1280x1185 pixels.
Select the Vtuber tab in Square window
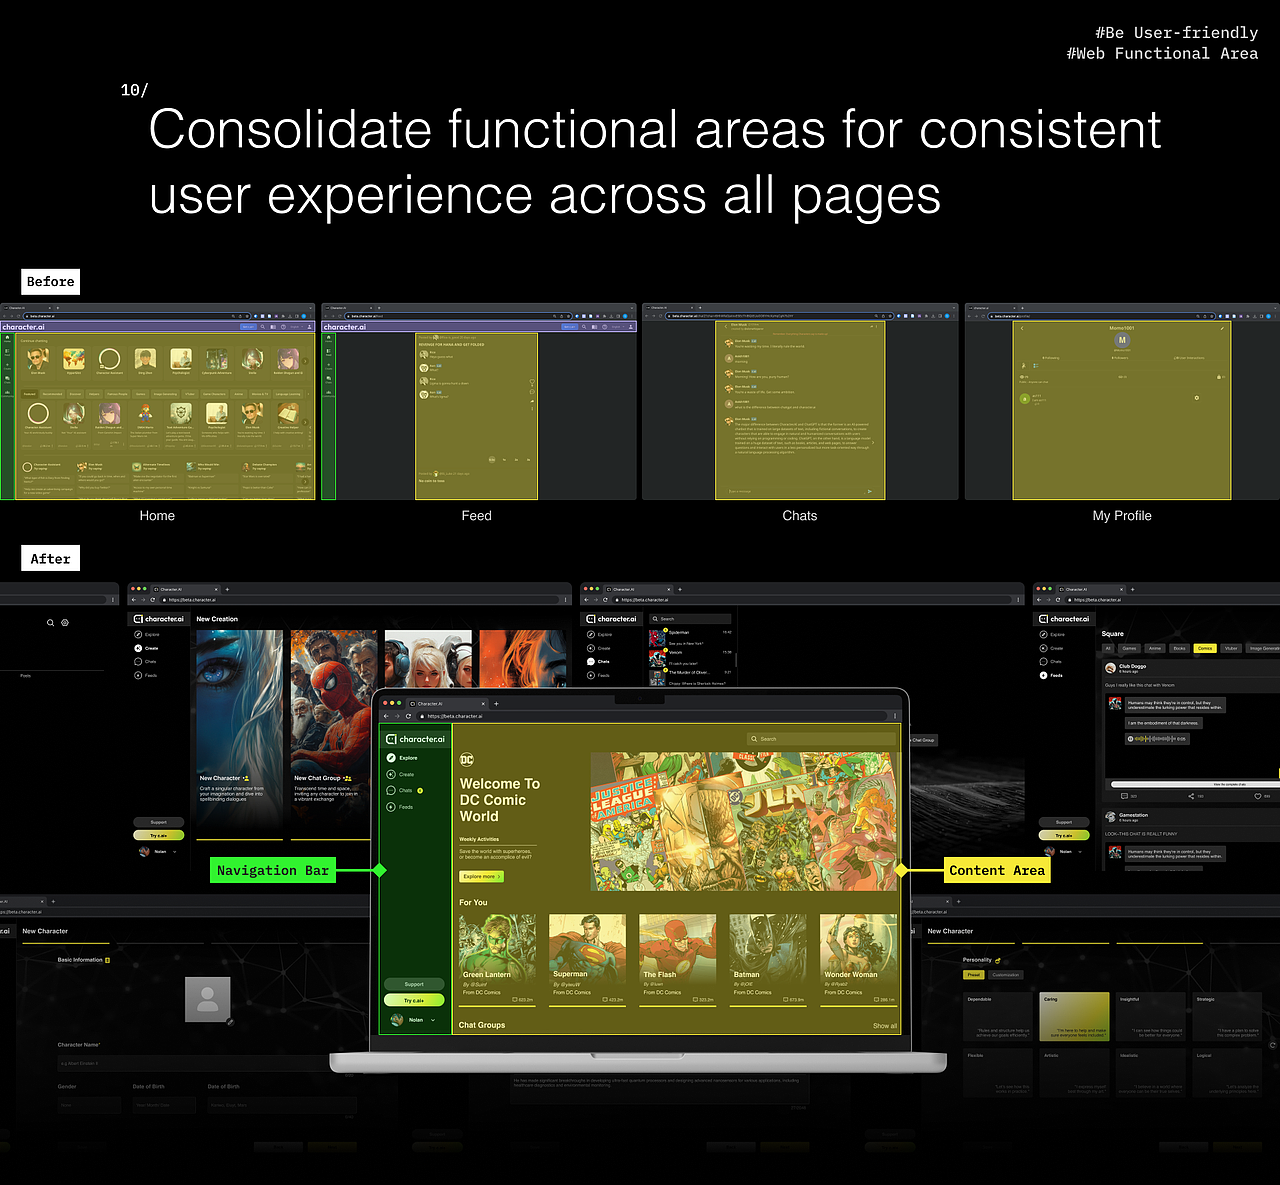coord(1231,648)
